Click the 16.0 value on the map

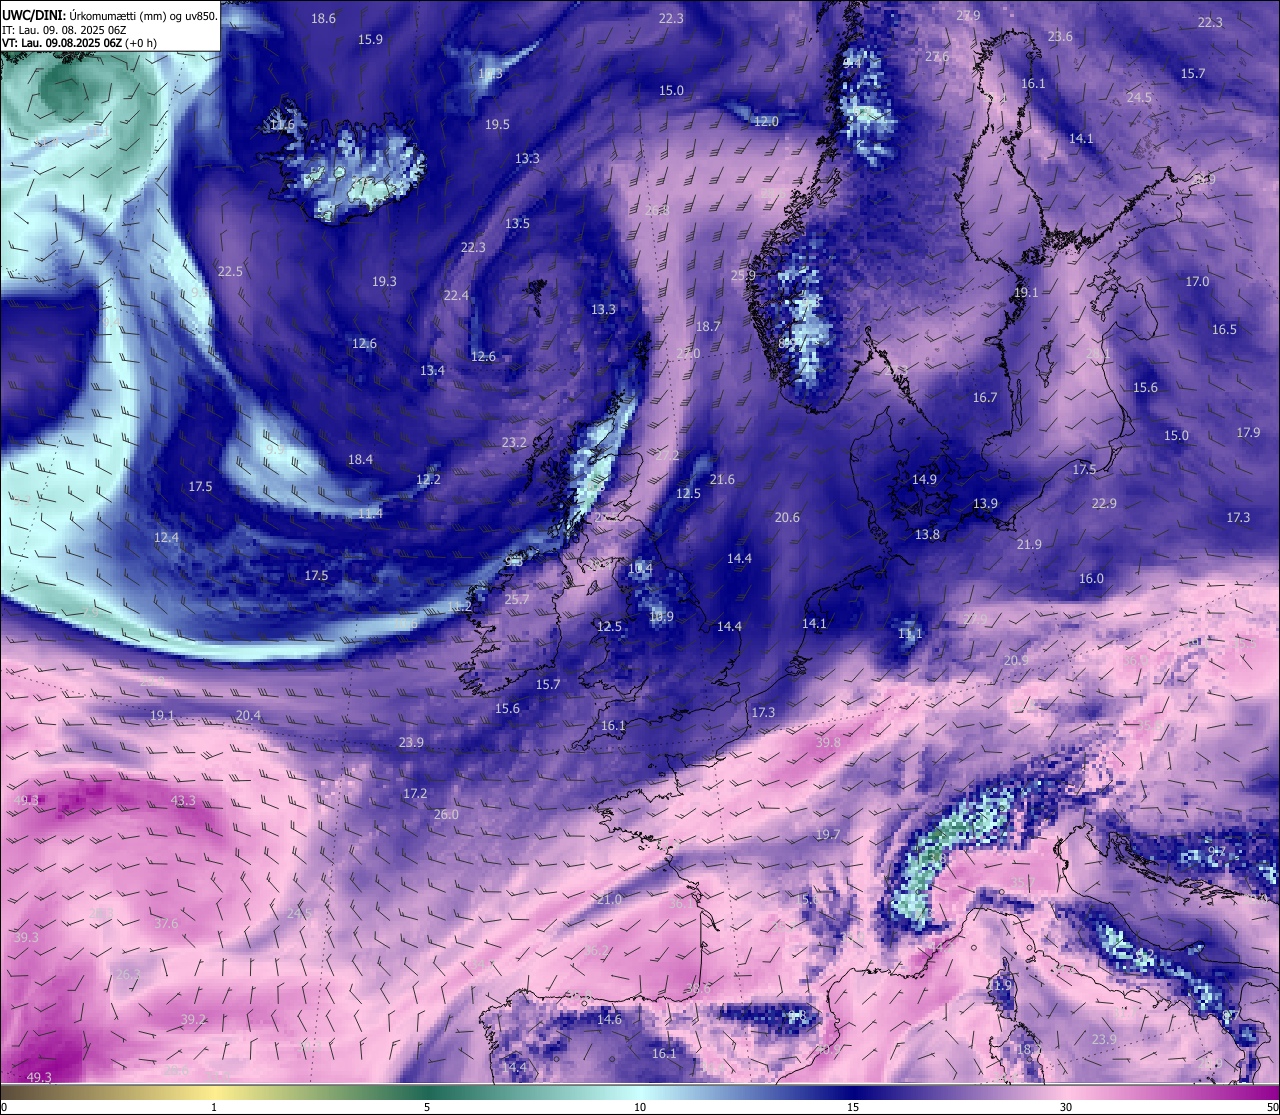[1091, 578]
